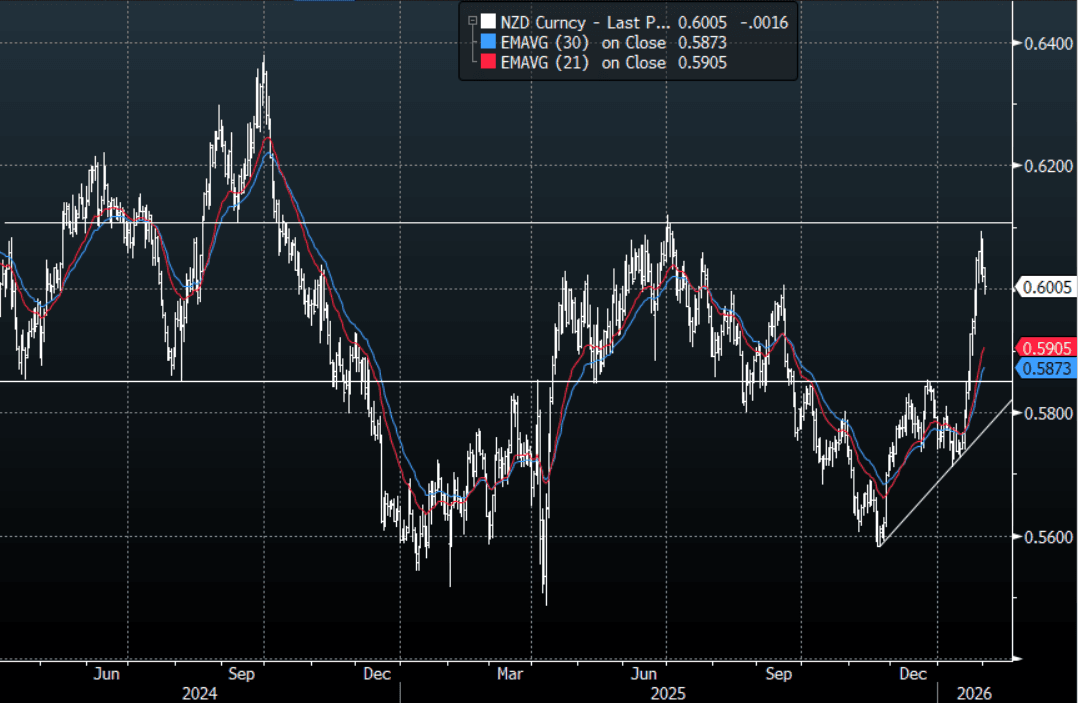Image resolution: width=1078 pixels, height=703 pixels.
Task: Click the Mar label on time axis
Action: pyautogui.click(x=511, y=675)
